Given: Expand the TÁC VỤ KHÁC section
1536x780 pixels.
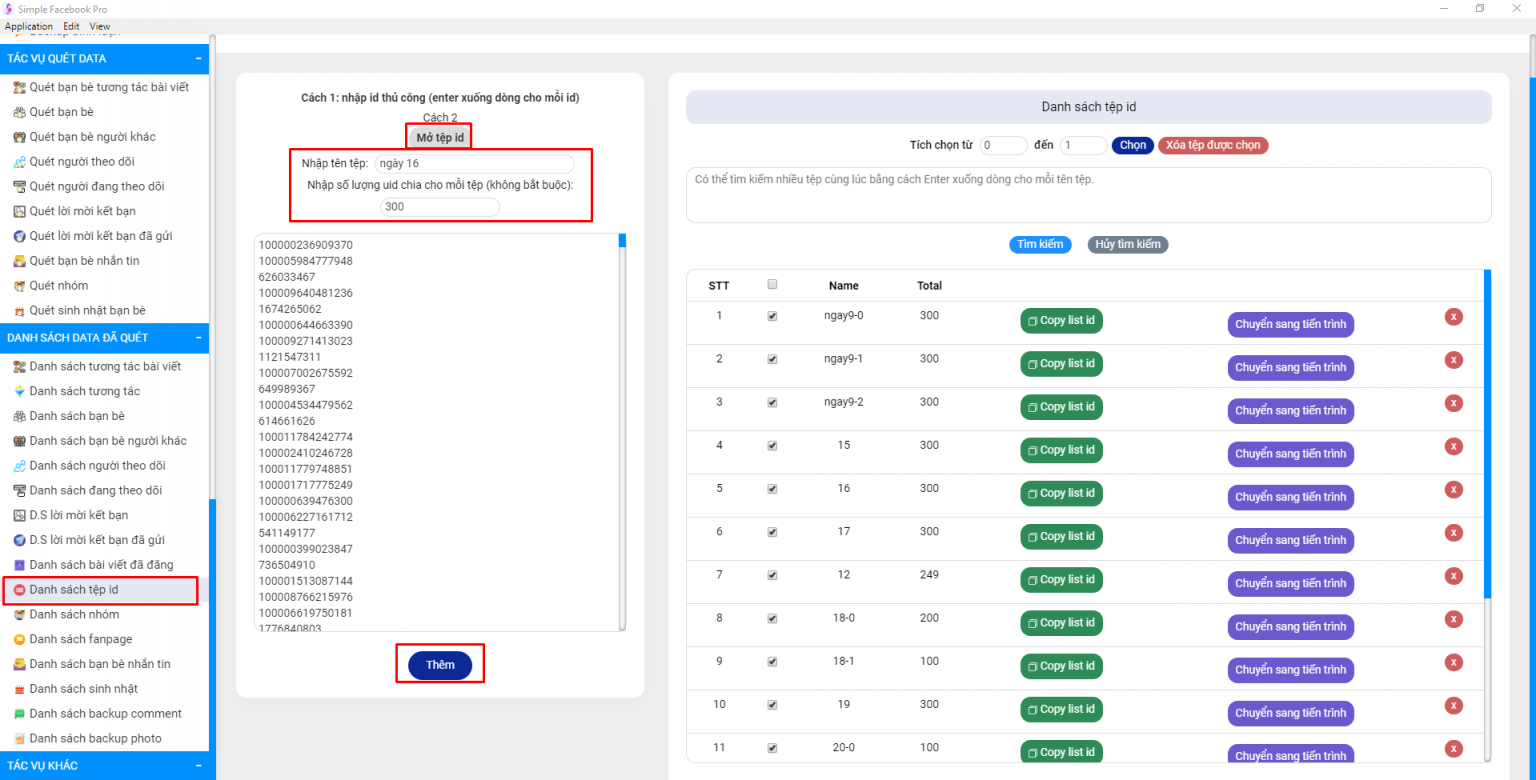Looking at the screenshot, I should (199, 765).
